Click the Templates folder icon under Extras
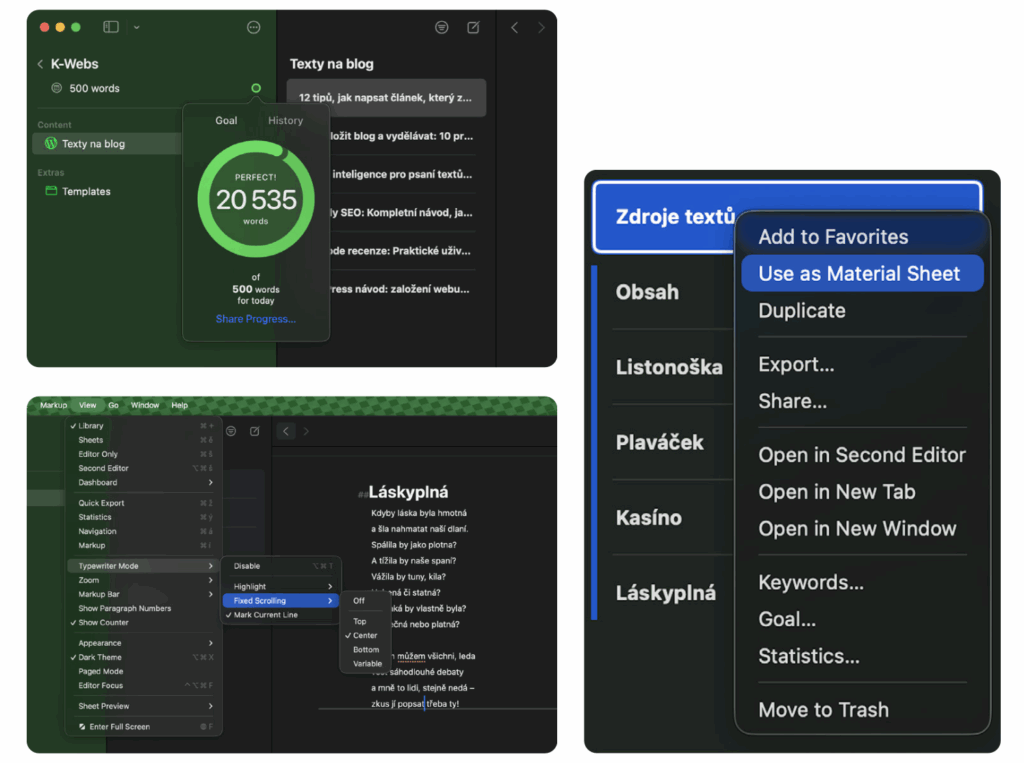Image resolution: width=1024 pixels, height=763 pixels. (51, 191)
